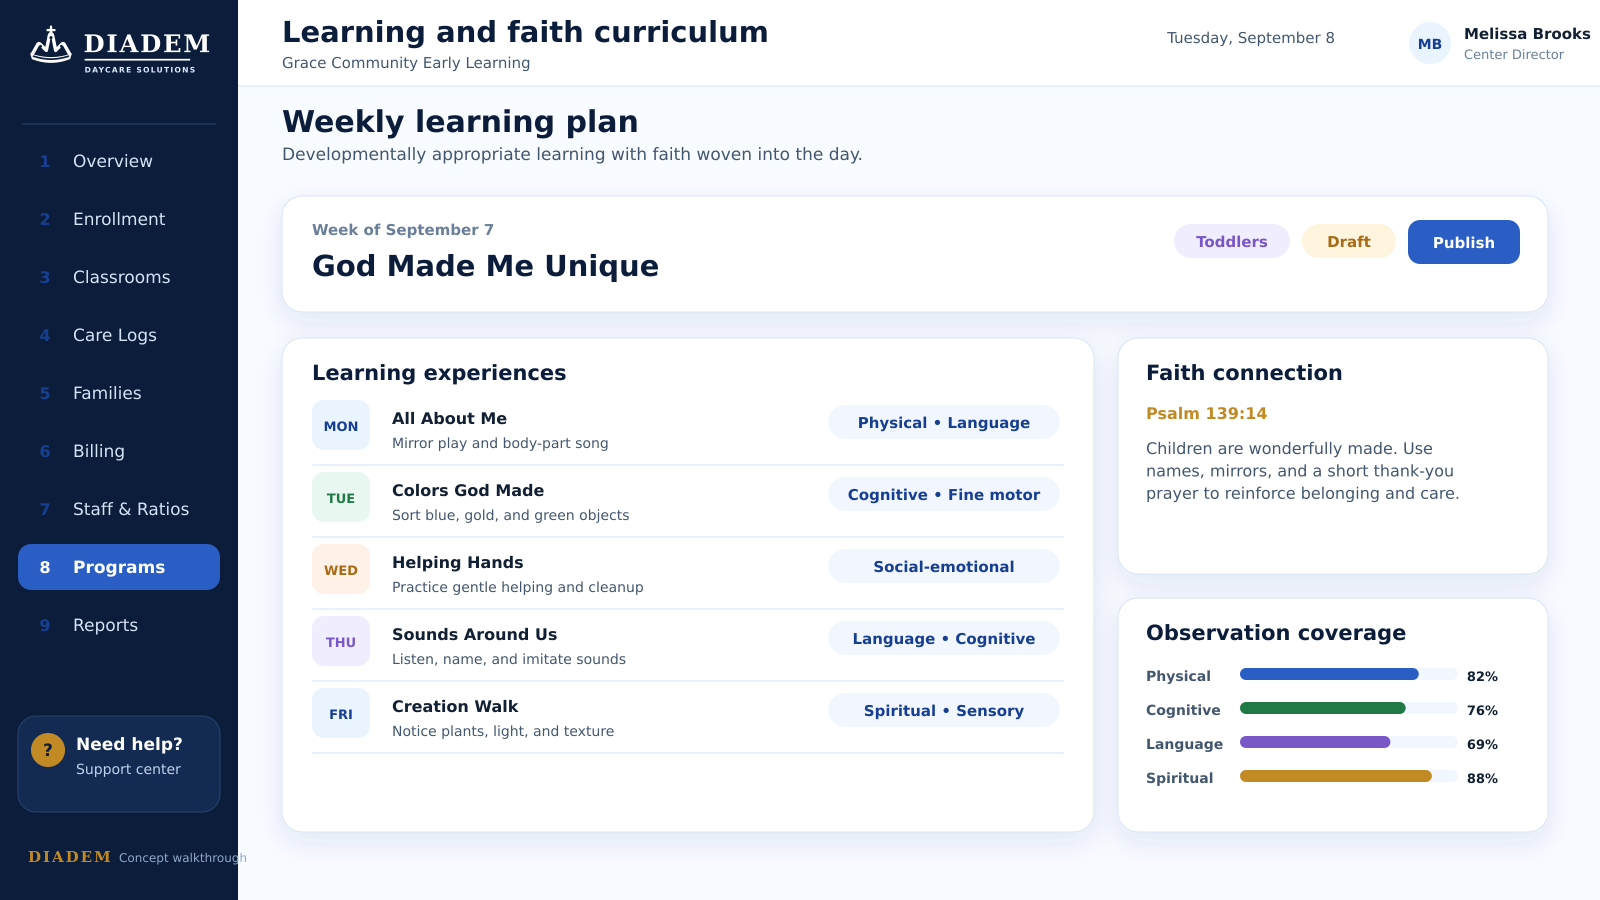Open the Reports page

pos(119,625)
